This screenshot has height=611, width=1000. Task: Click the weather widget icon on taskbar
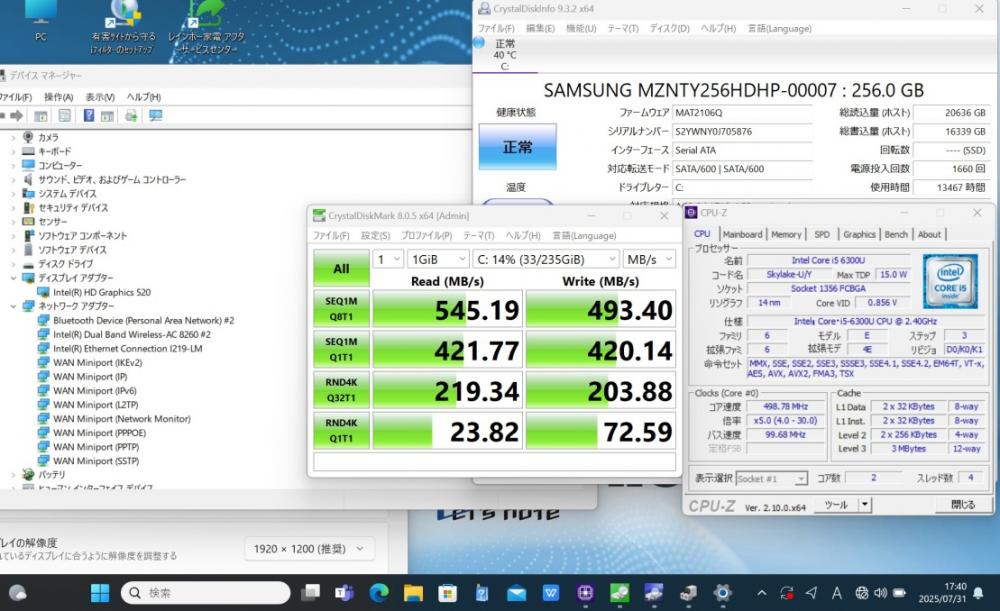18,593
